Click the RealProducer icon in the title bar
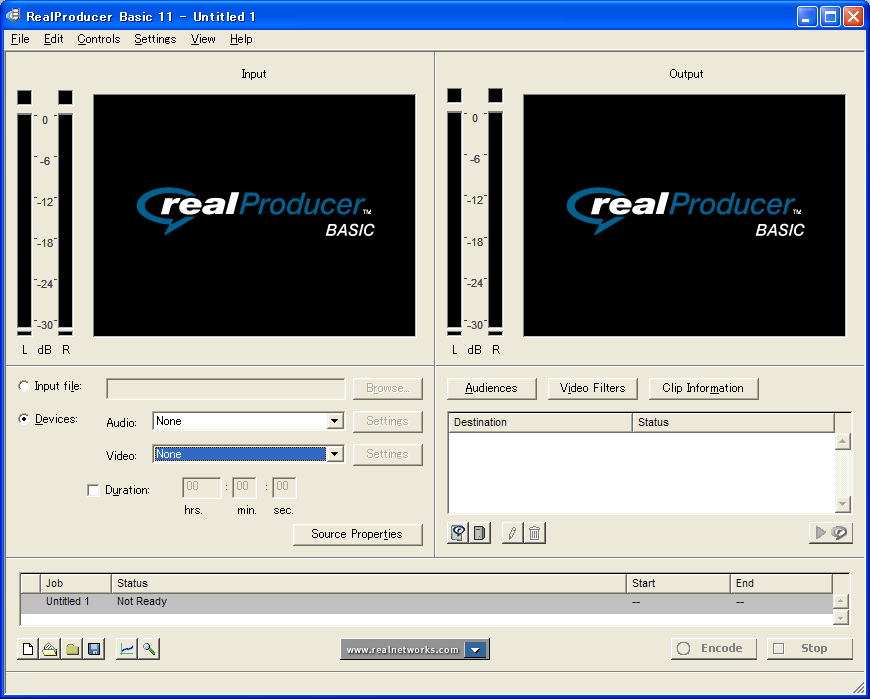870x699 pixels. pyautogui.click(x=13, y=16)
